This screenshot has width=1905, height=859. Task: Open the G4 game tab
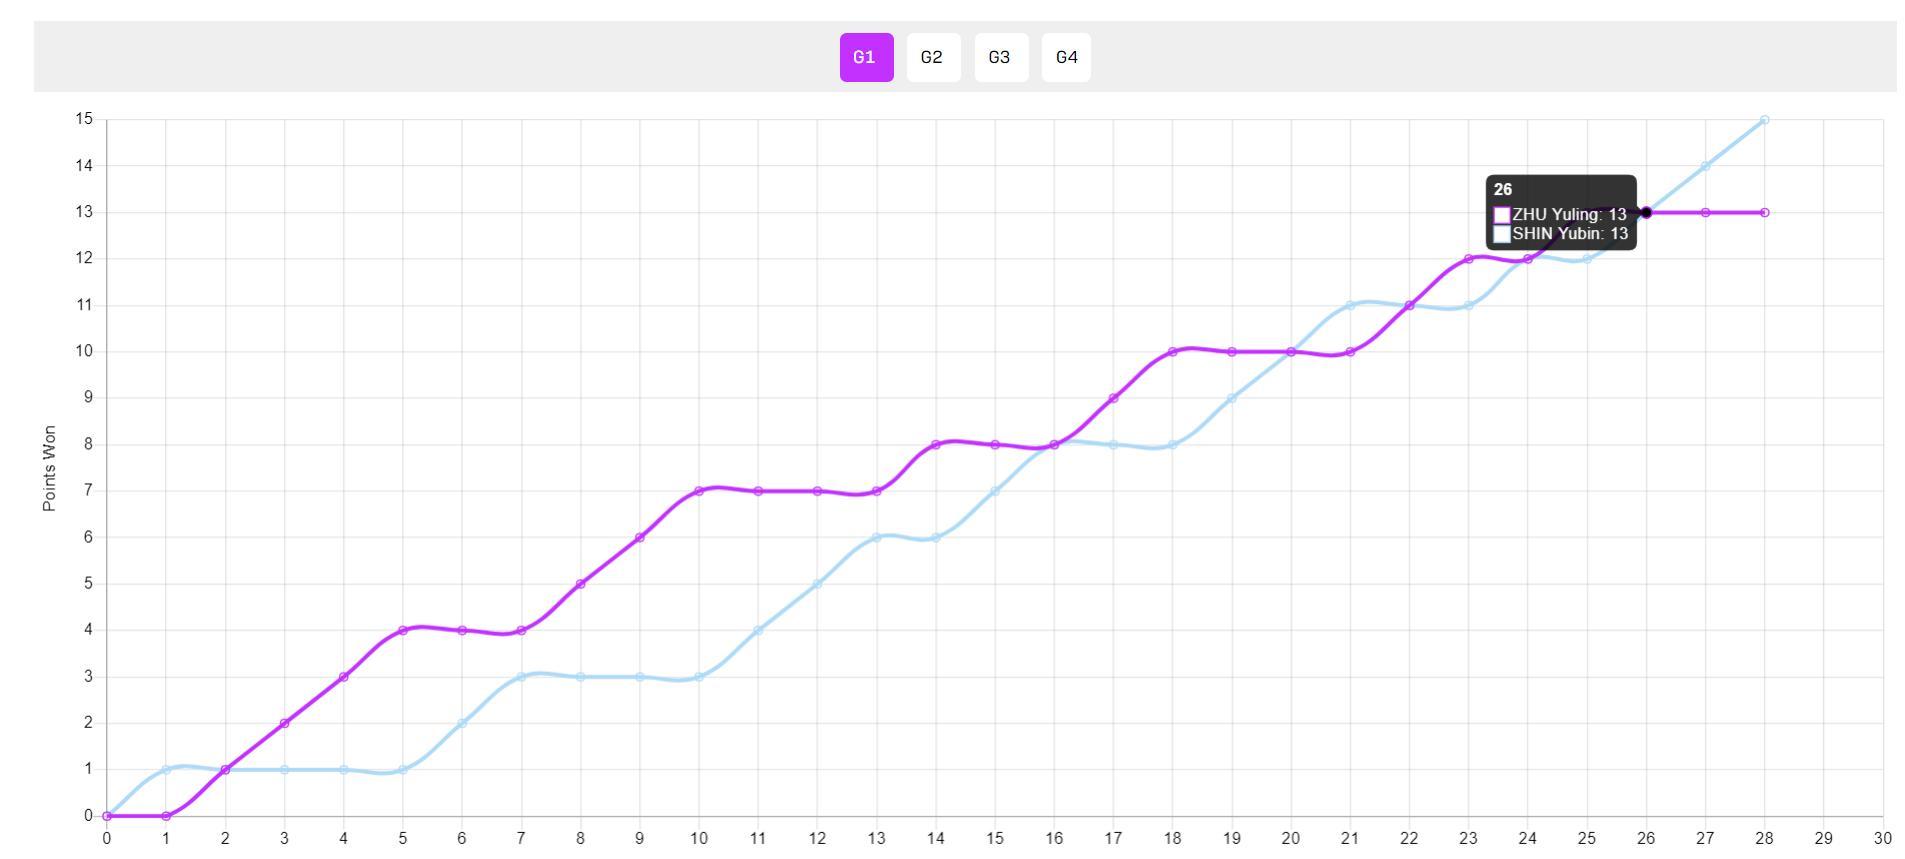(1066, 57)
